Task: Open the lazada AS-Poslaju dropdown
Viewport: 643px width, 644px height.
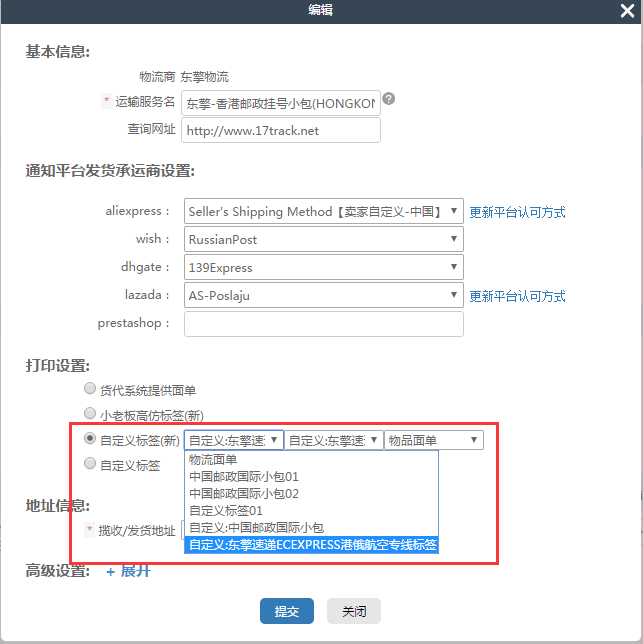Action: (x=324, y=296)
